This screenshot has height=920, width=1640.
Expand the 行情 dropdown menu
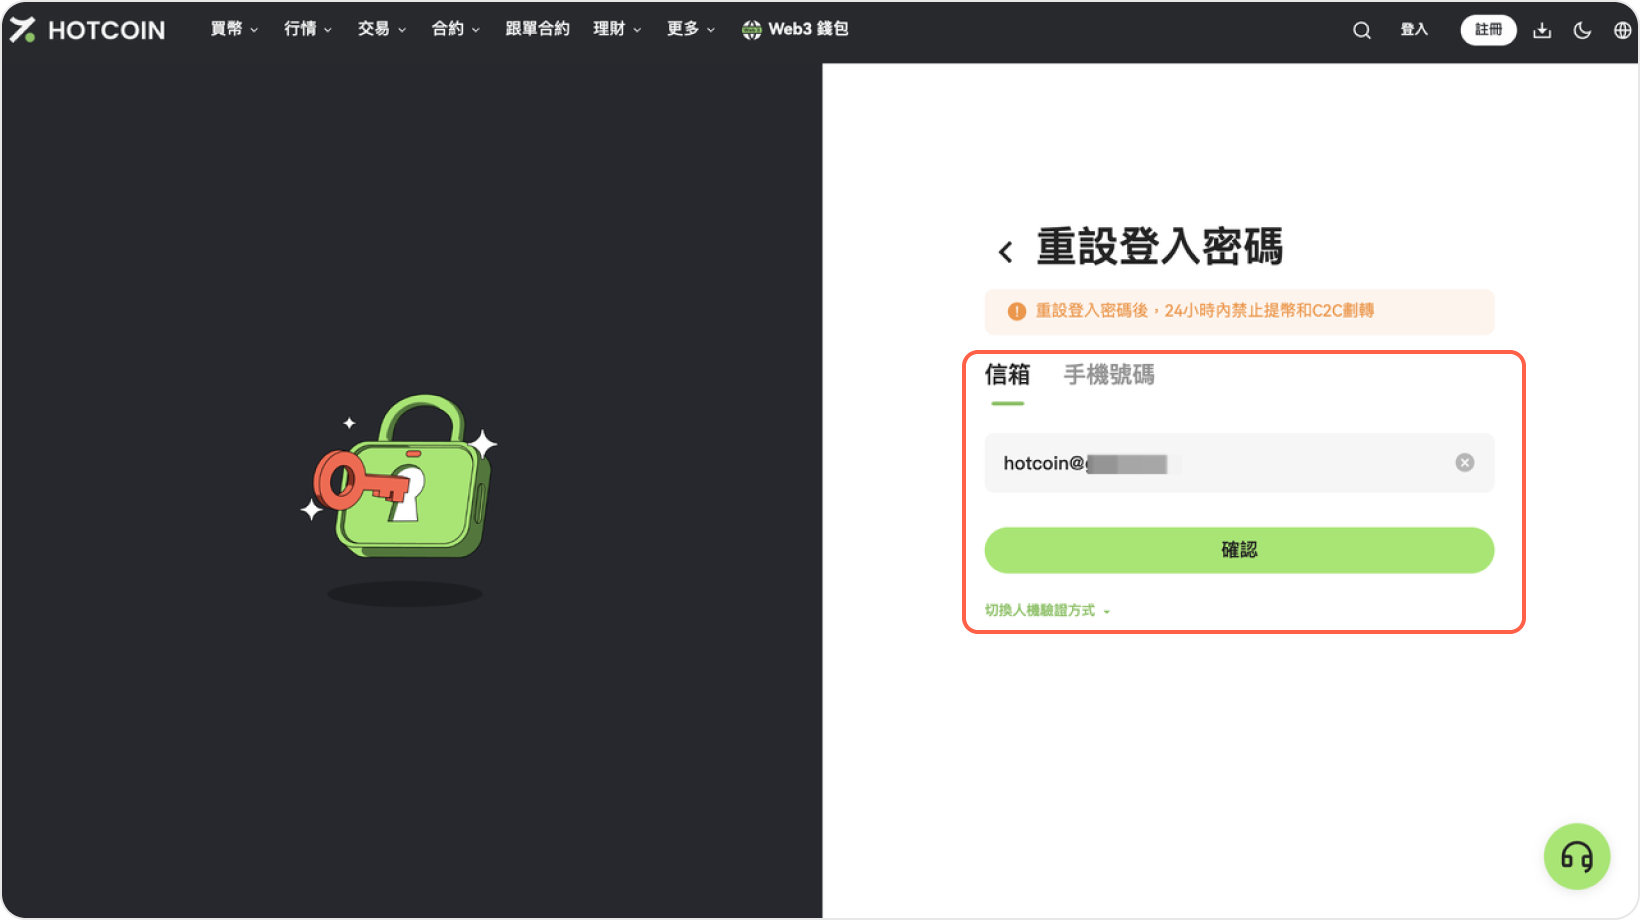(x=307, y=29)
